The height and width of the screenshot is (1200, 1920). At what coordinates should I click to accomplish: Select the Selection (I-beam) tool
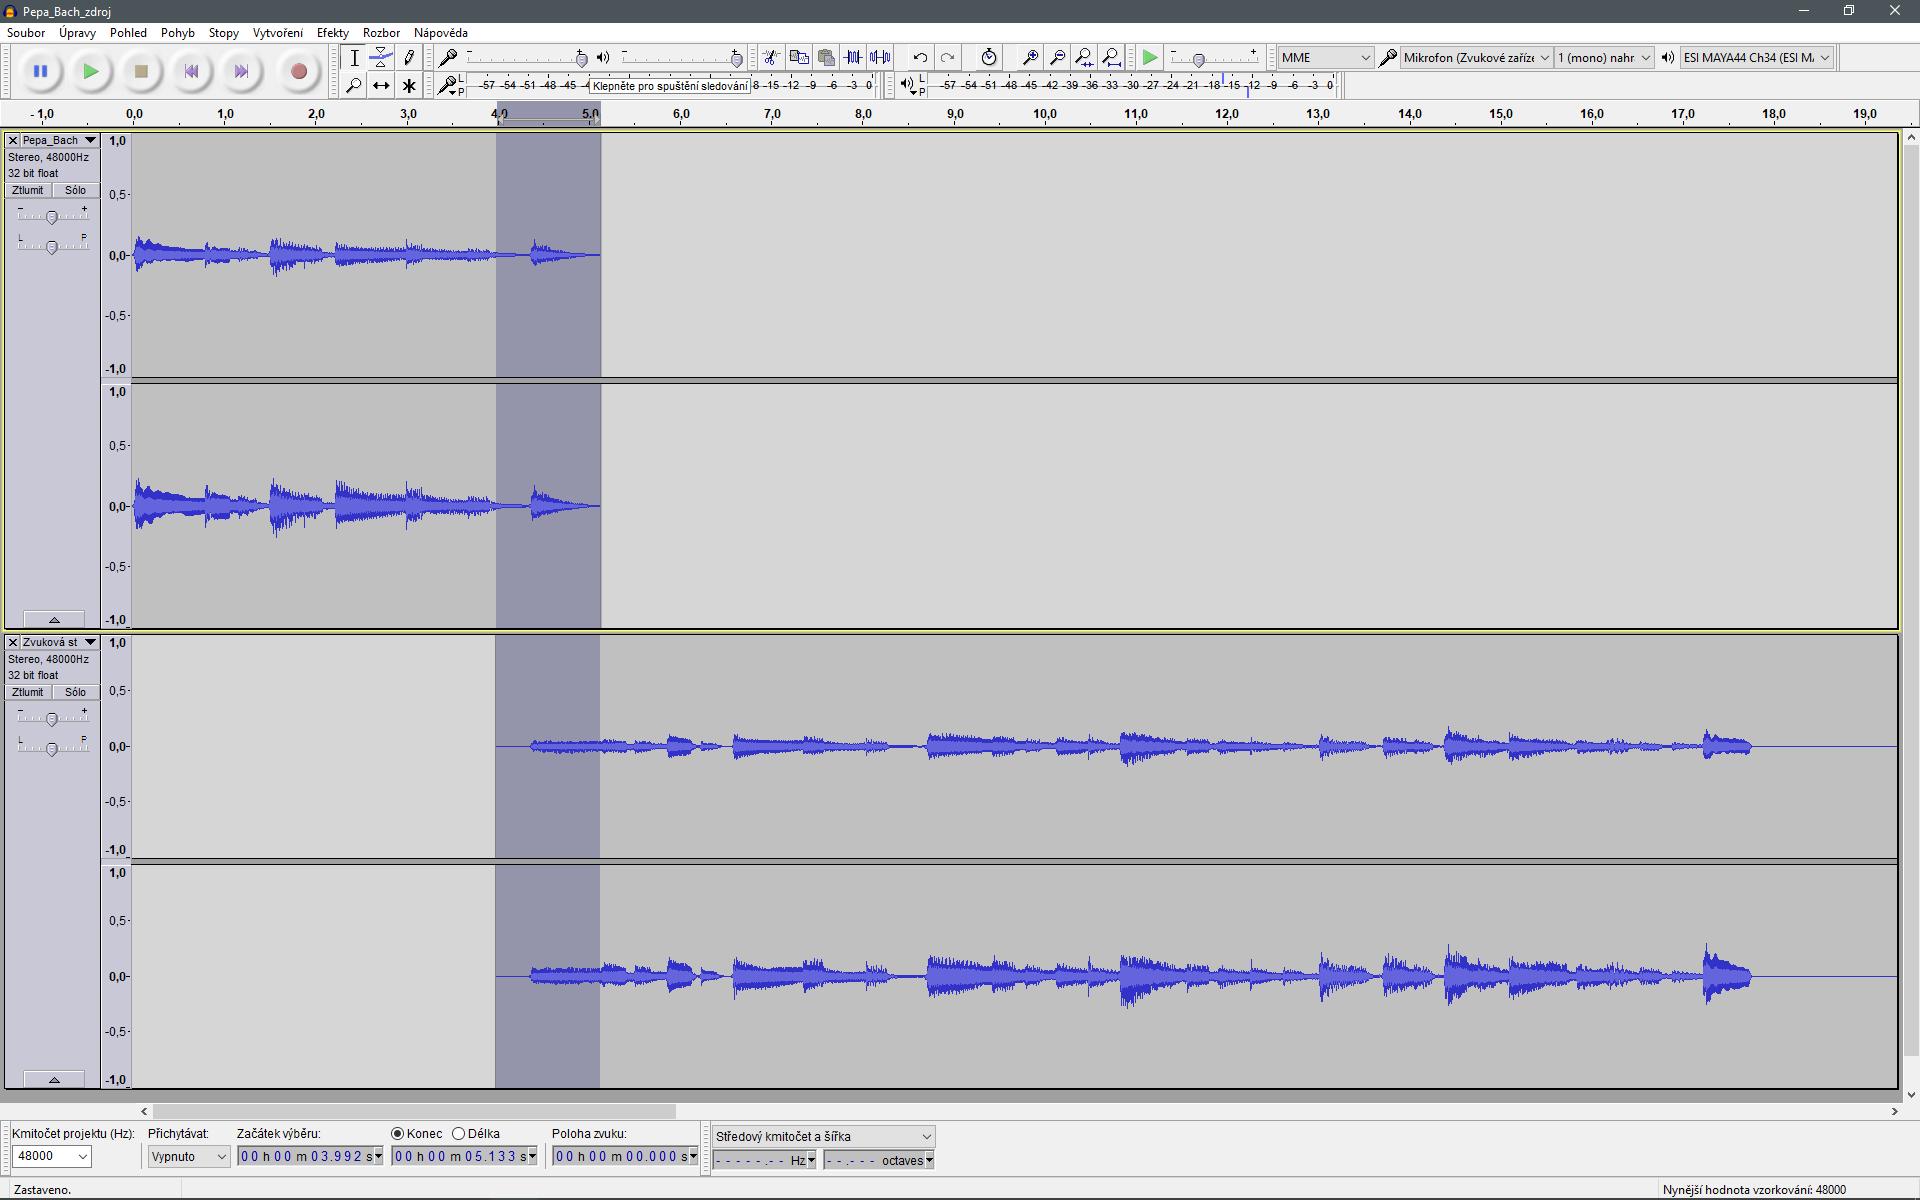click(x=354, y=58)
